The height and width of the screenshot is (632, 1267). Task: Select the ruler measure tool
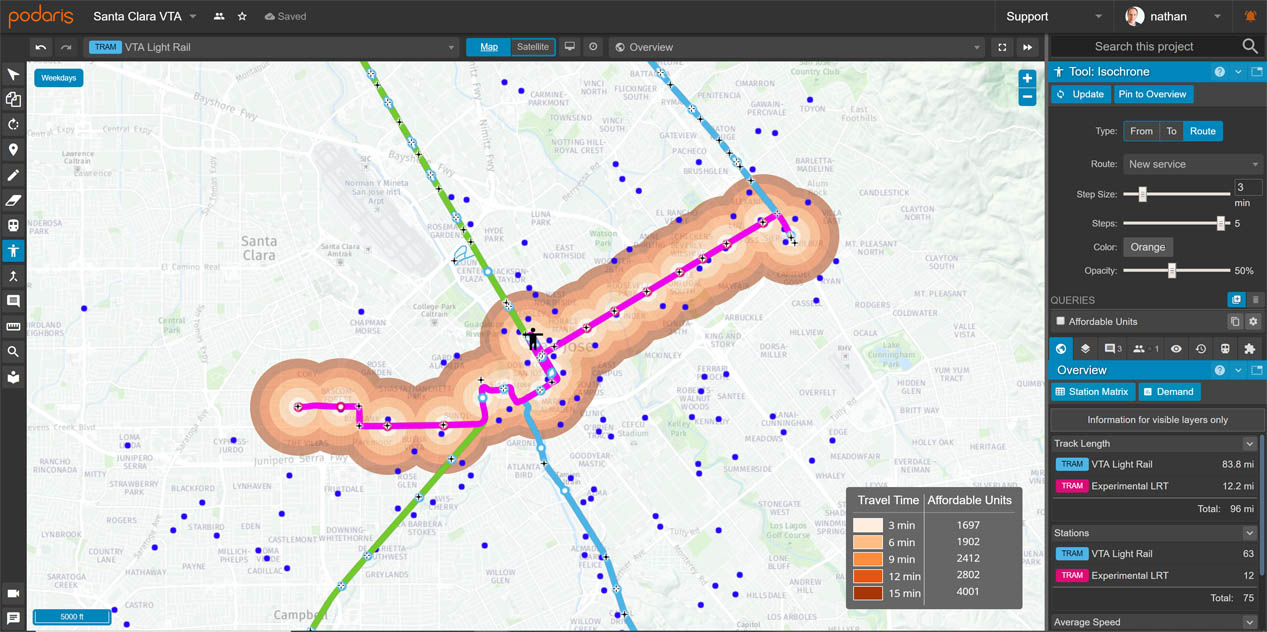[x=13, y=326]
